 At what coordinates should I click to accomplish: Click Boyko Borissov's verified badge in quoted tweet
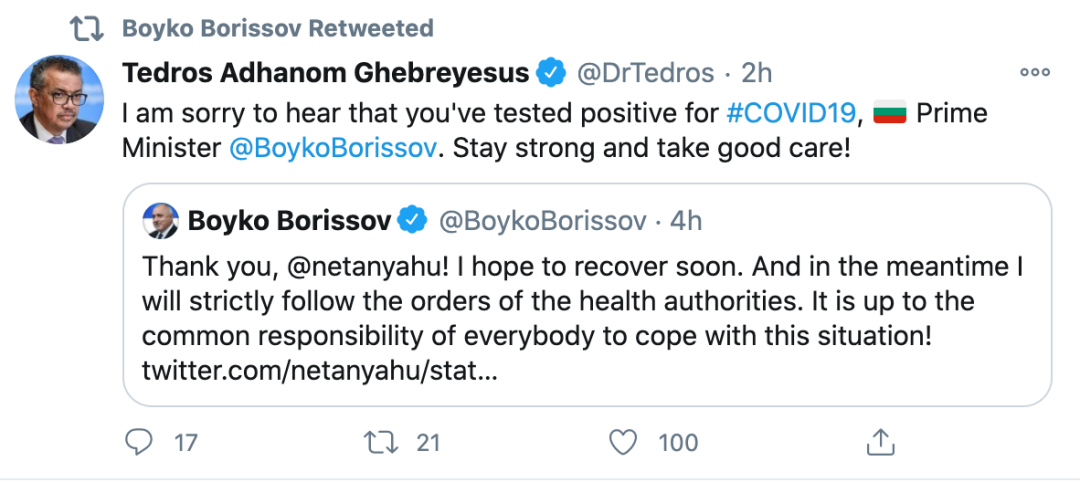click(414, 220)
